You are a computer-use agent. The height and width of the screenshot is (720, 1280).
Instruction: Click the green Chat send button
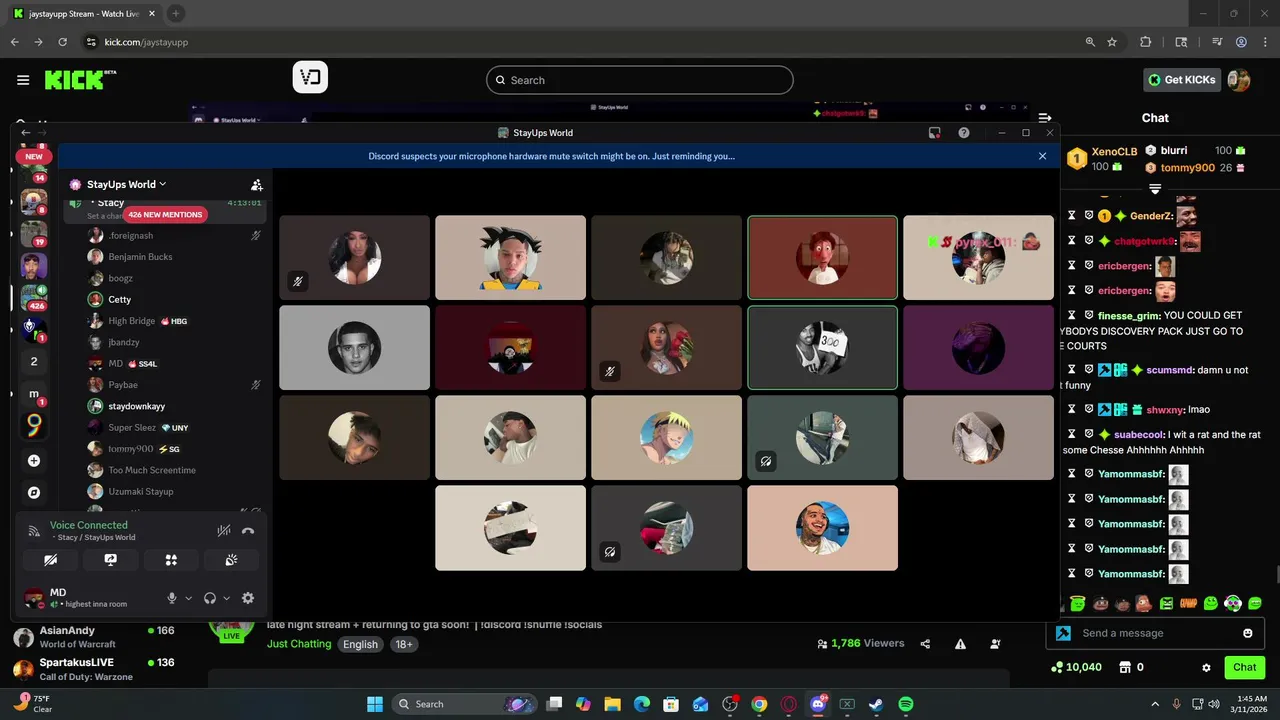click(1244, 667)
